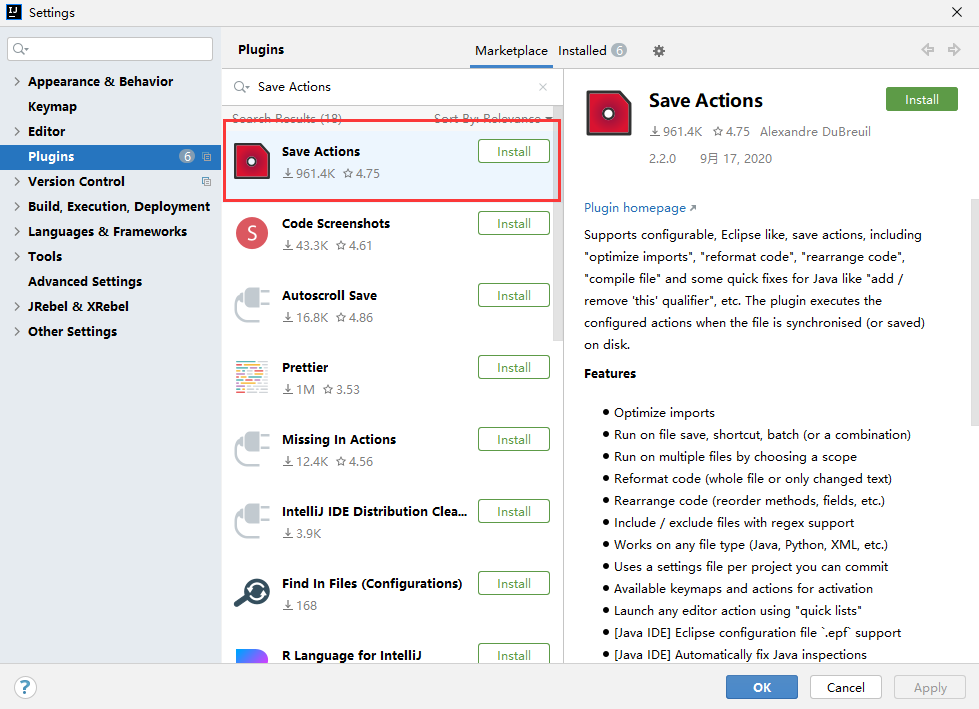This screenshot has height=709, width=979.
Task: Click Save Actions large icon in details
Action: point(609,113)
